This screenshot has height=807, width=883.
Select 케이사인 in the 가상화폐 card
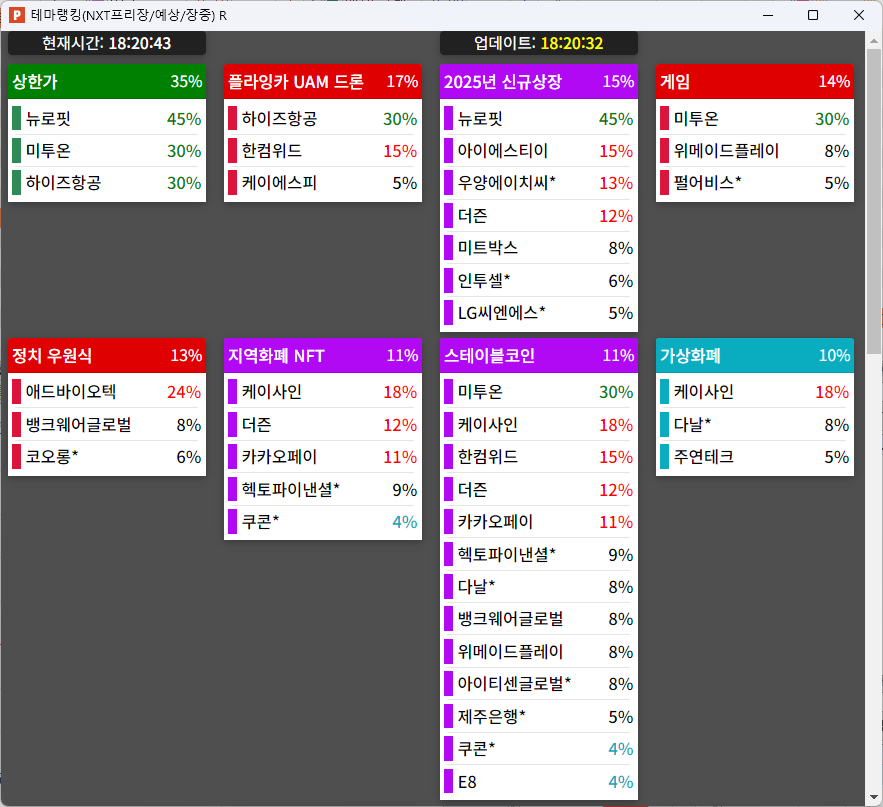755,392
